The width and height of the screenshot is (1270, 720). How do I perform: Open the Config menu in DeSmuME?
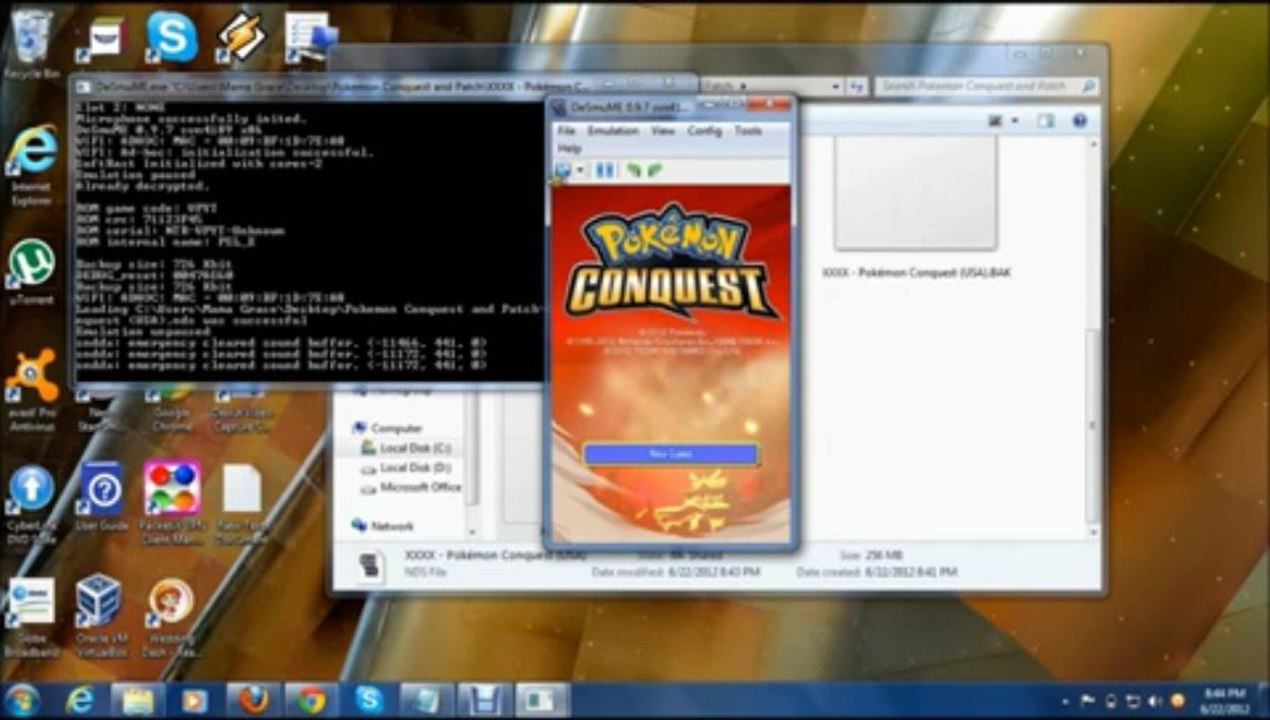pos(704,131)
